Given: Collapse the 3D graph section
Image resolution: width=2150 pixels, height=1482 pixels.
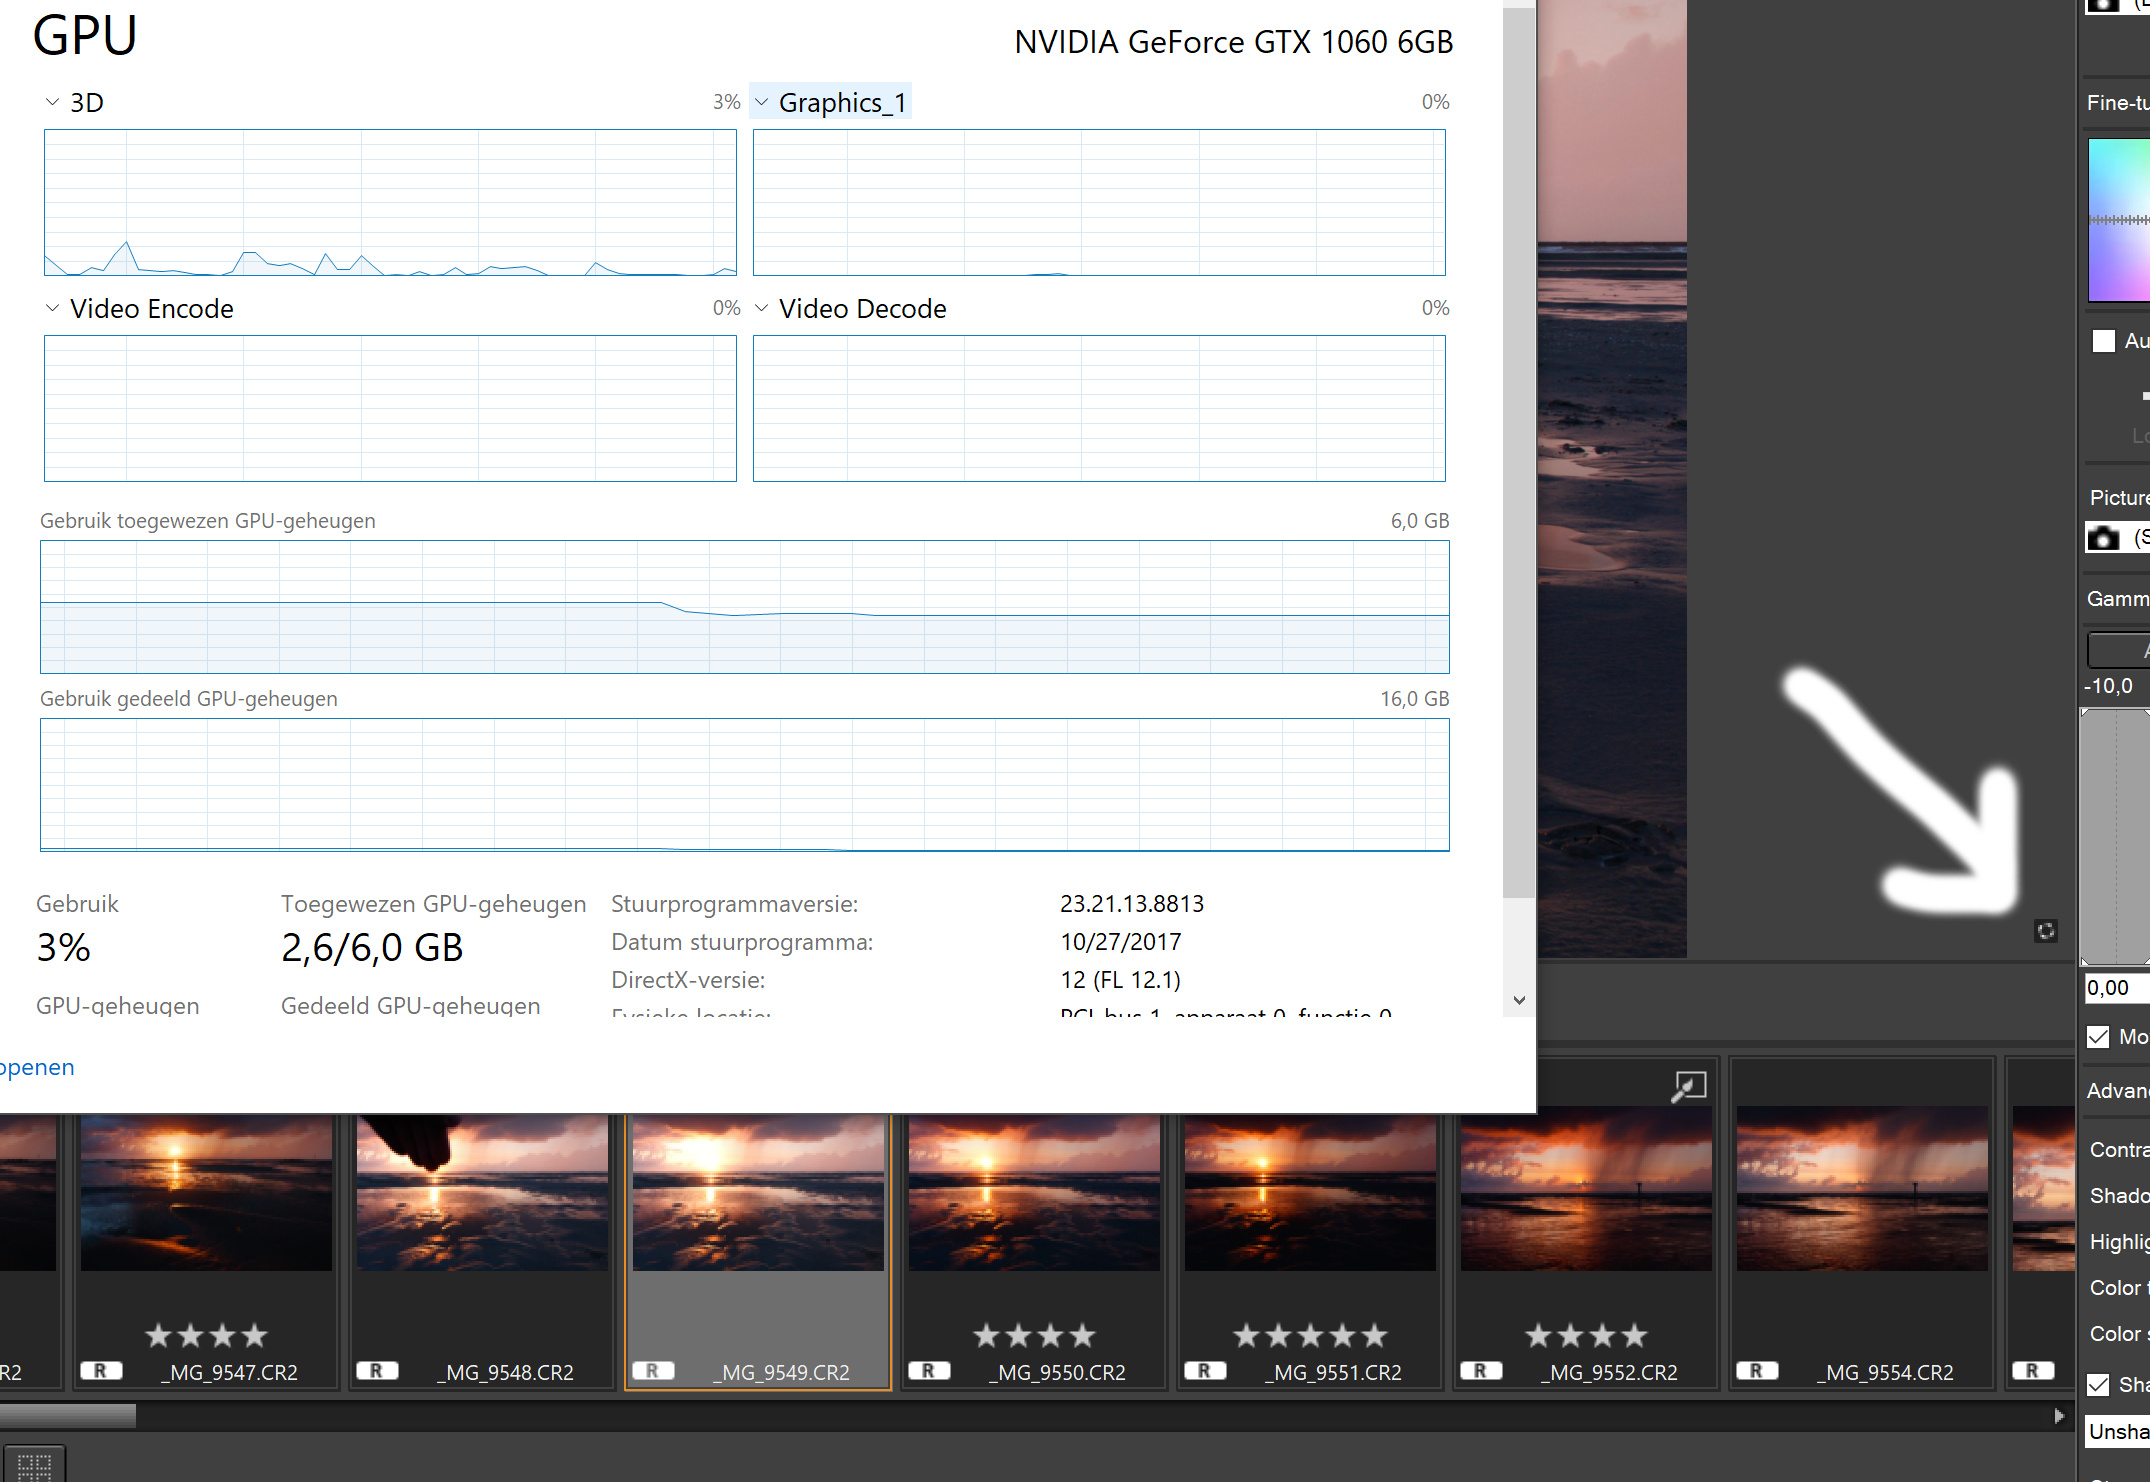Looking at the screenshot, I should 51,101.
